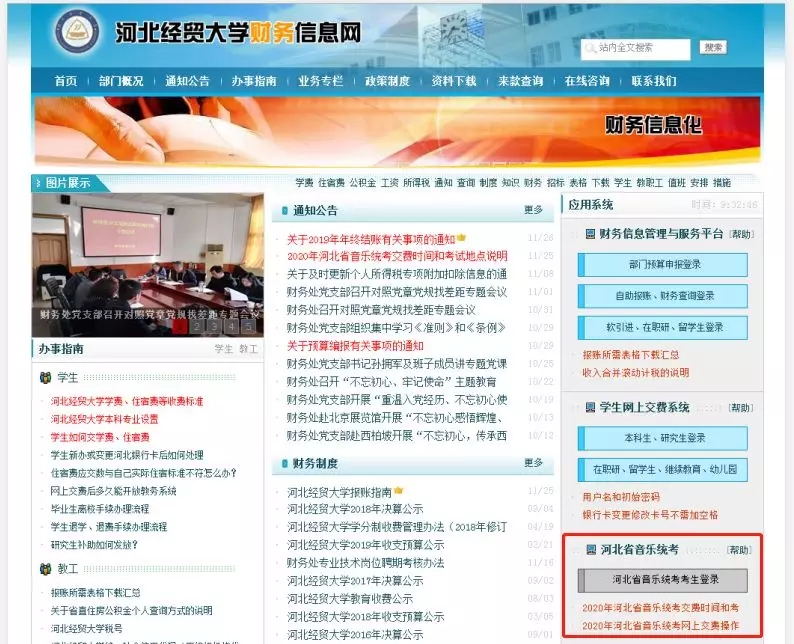Screen dimensions: 794x644
Task: Switch 办事指南 to the 教工 tab
Action: pyautogui.click(x=248, y=349)
